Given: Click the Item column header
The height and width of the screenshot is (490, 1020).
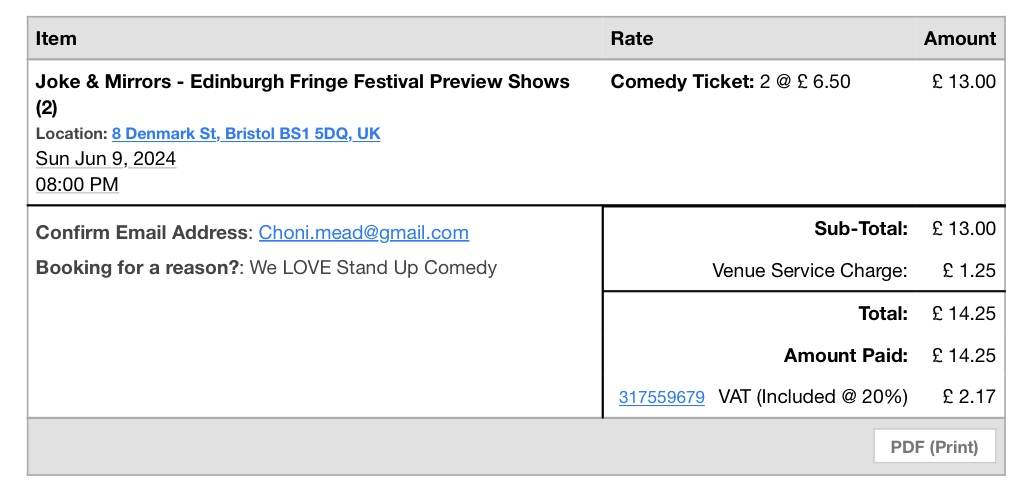Looking at the screenshot, I should (56, 39).
